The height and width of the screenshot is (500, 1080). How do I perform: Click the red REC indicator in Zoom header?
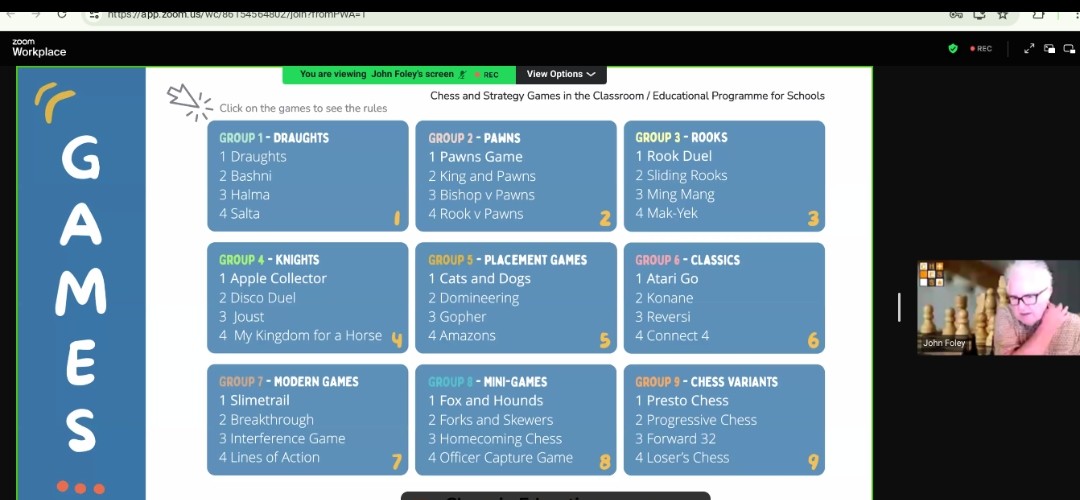pos(980,48)
